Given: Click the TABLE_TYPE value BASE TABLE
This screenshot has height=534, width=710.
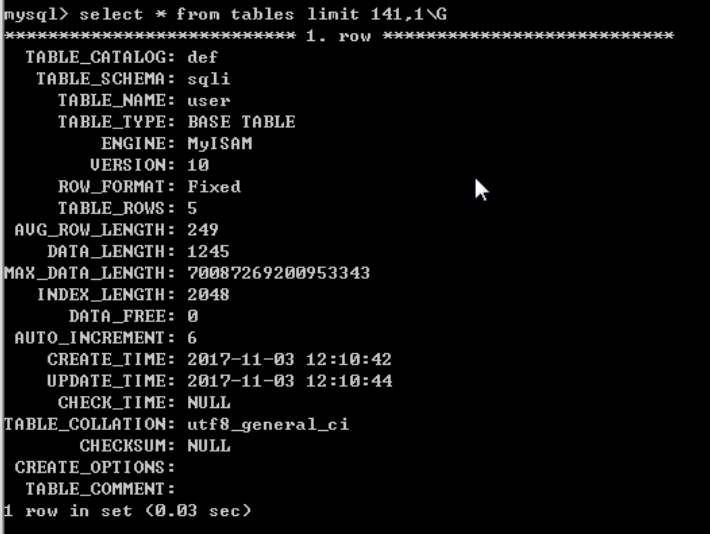Looking at the screenshot, I should coord(241,122).
